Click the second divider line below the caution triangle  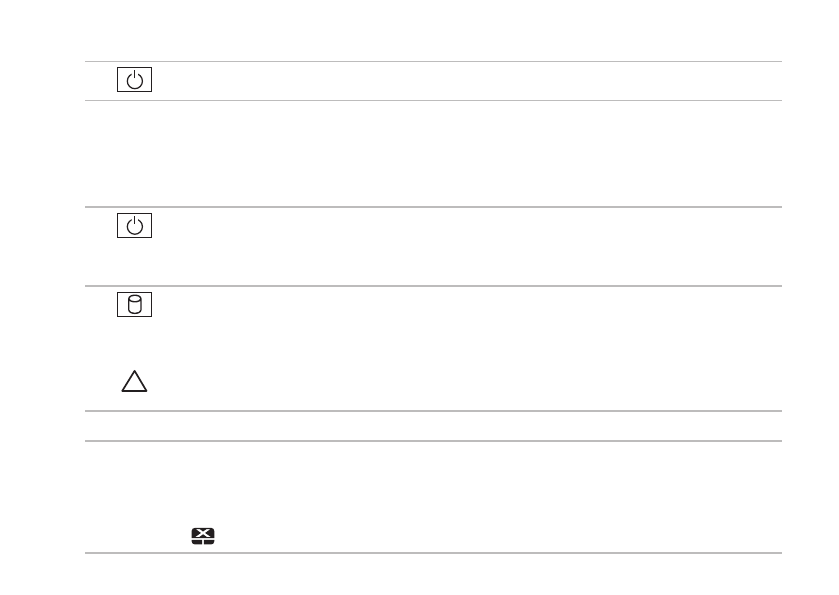coord(430,441)
